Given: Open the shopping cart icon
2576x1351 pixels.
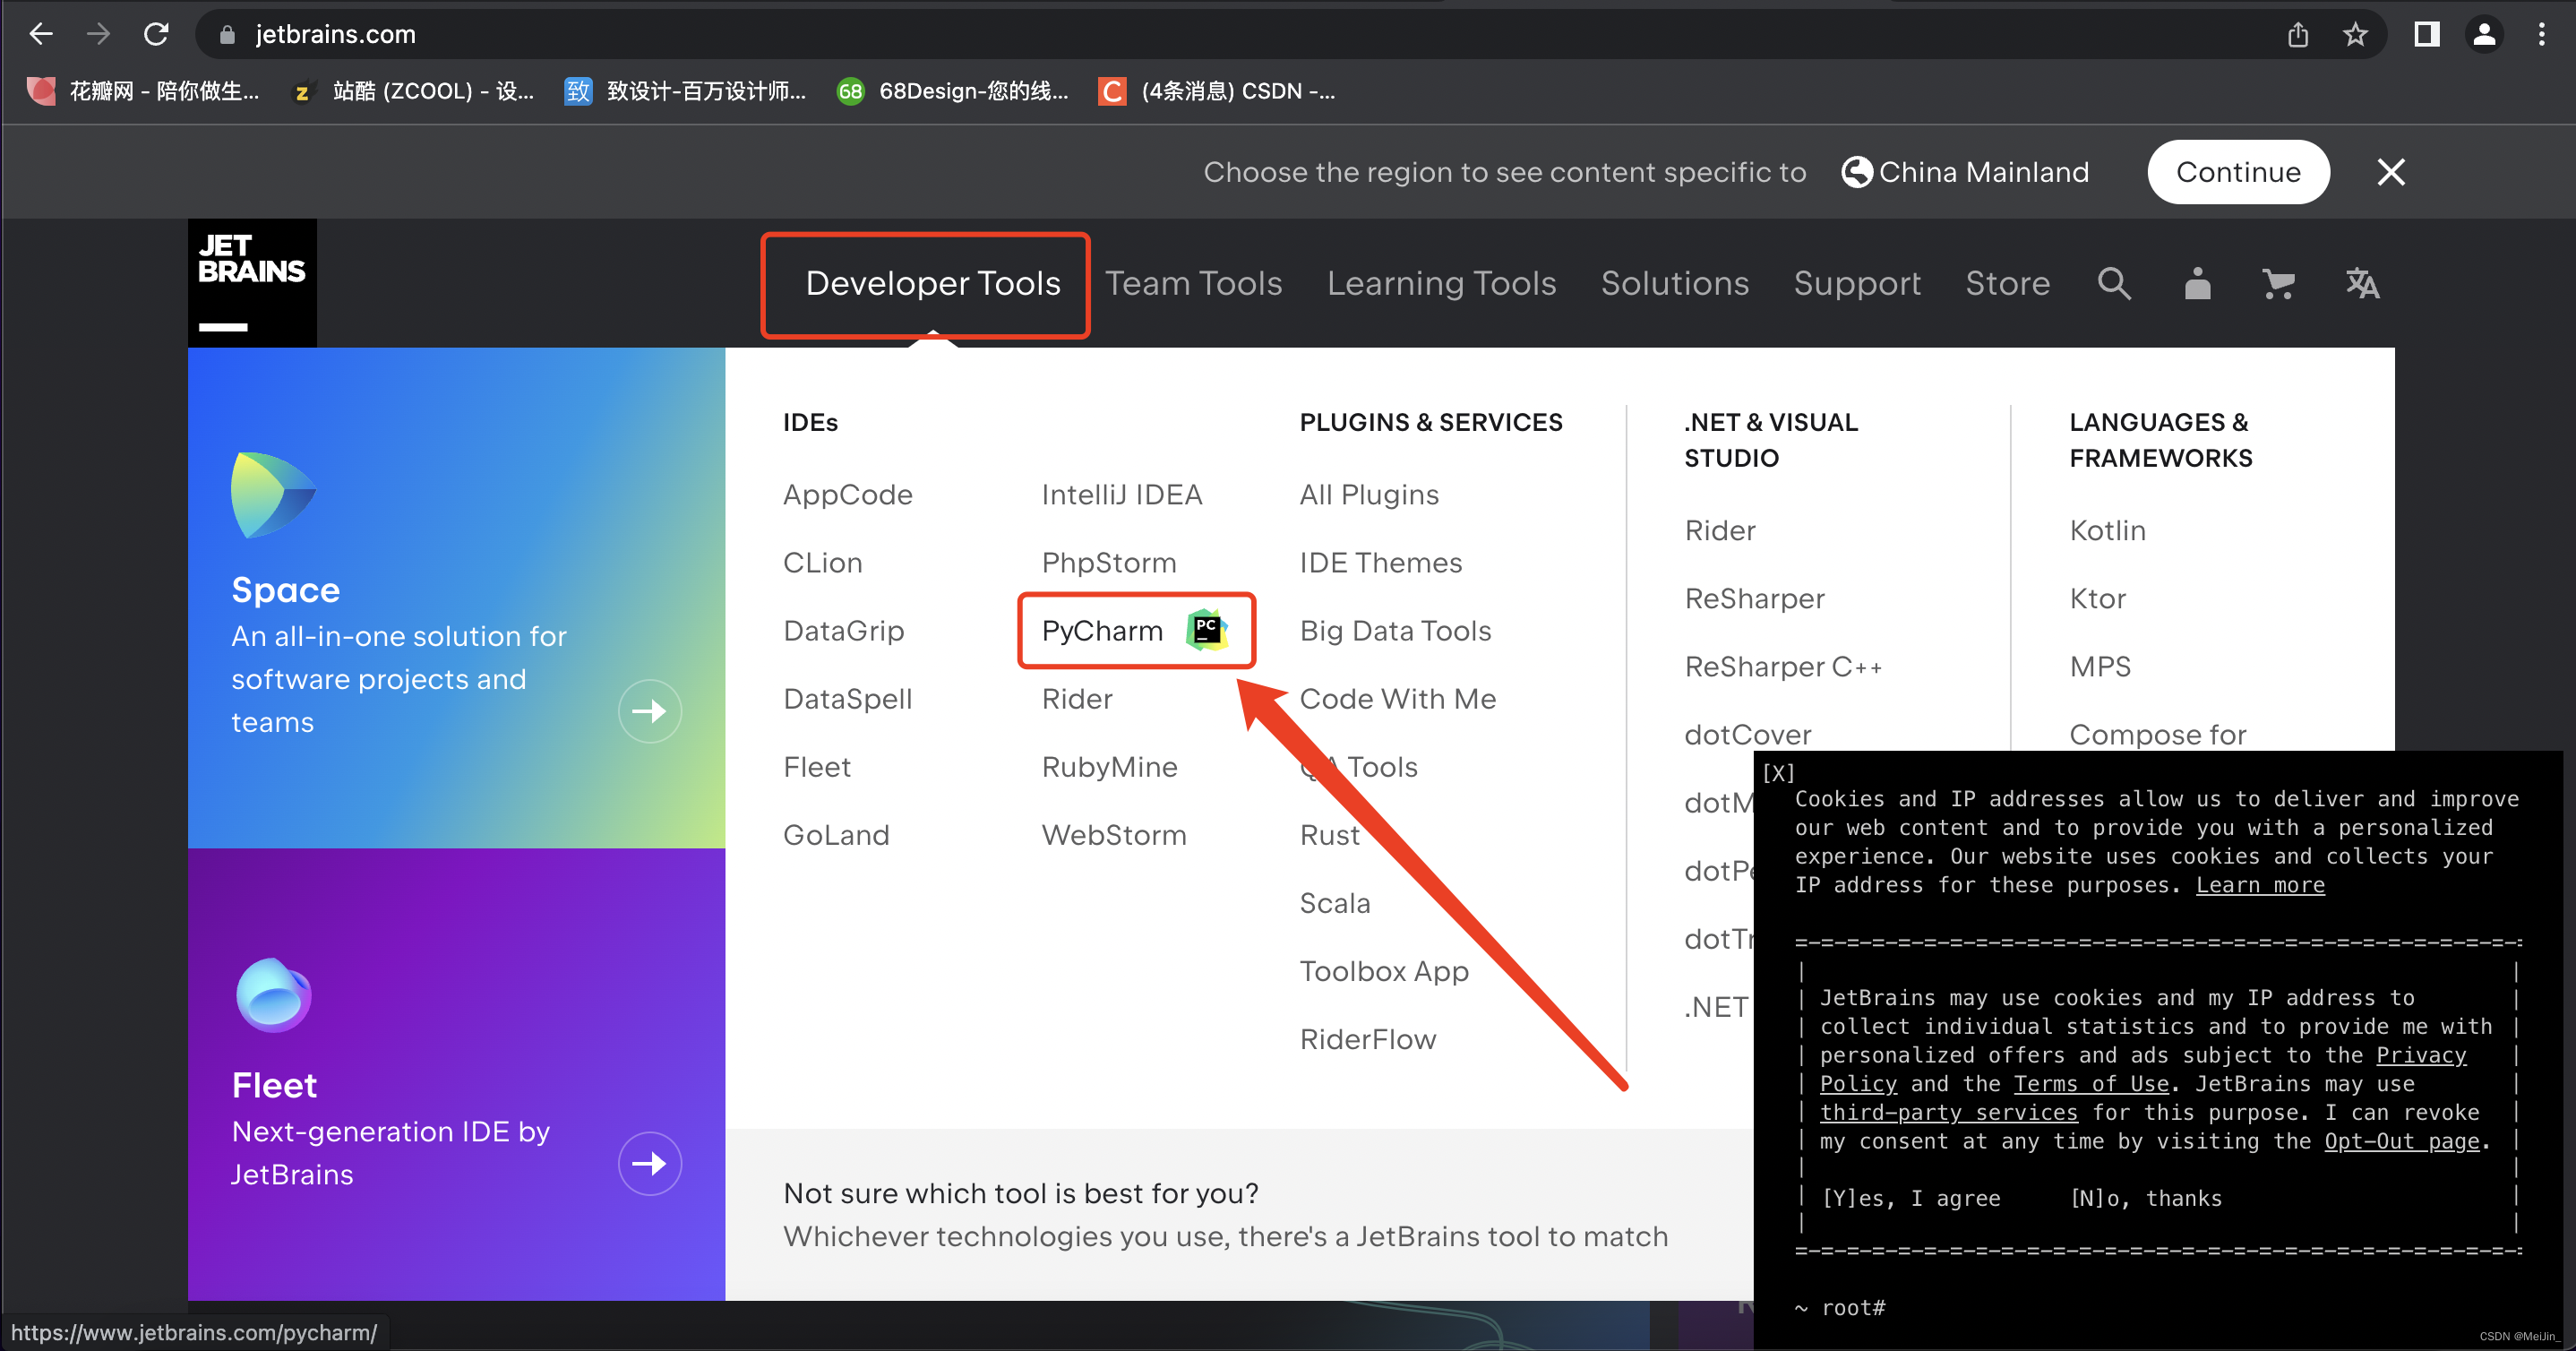Looking at the screenshot, I should click(2279, 283).
